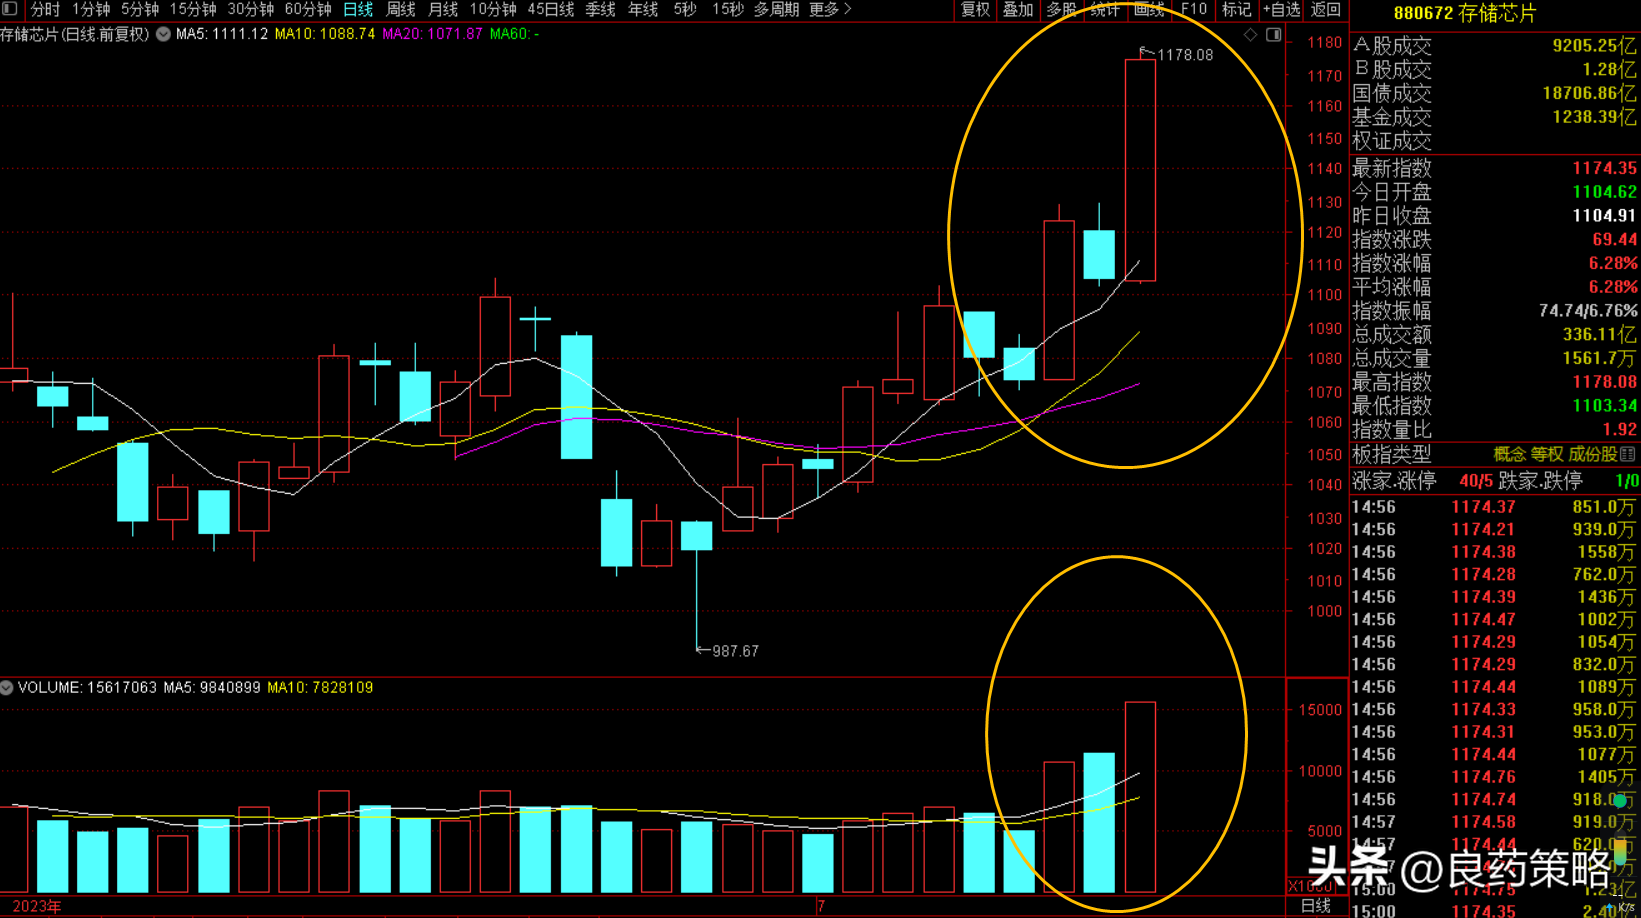This screenshot has width=1641, height=918.
Task: Add index via +自选 button
Action: tap(1282, 10)
